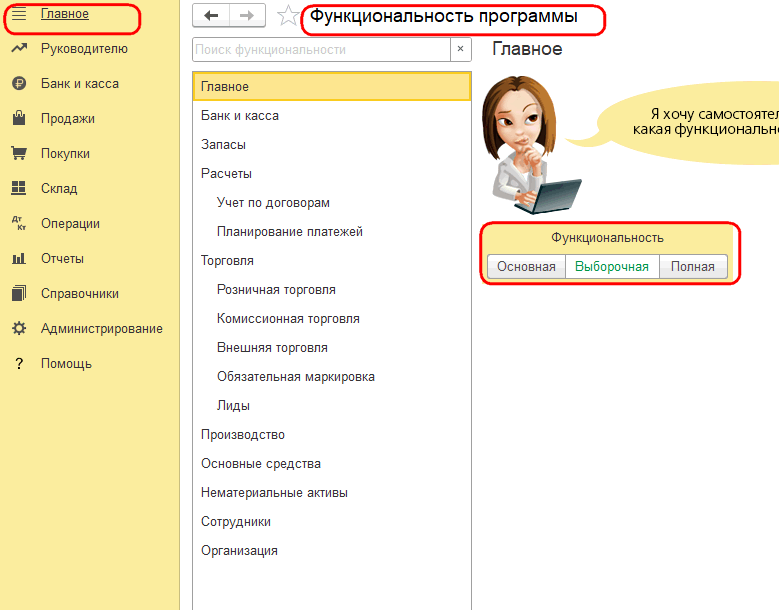
Task: Click the Руководителю trend-line icon
Action: [x=19, y=48]
